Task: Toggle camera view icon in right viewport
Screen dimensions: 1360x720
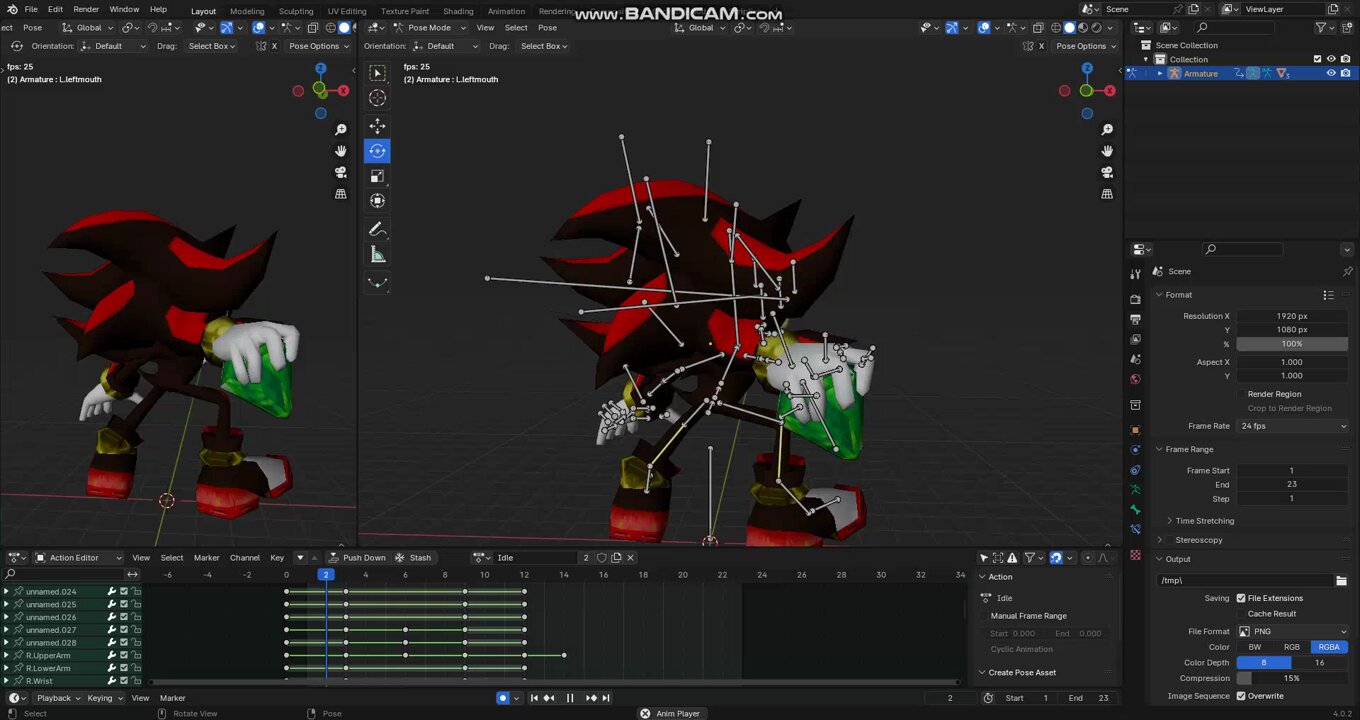Action: pyautogui.click(x=1107, y=172)
